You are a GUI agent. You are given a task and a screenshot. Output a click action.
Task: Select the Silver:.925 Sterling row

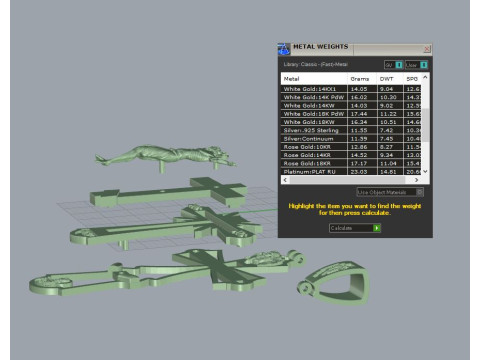(351, 130)
